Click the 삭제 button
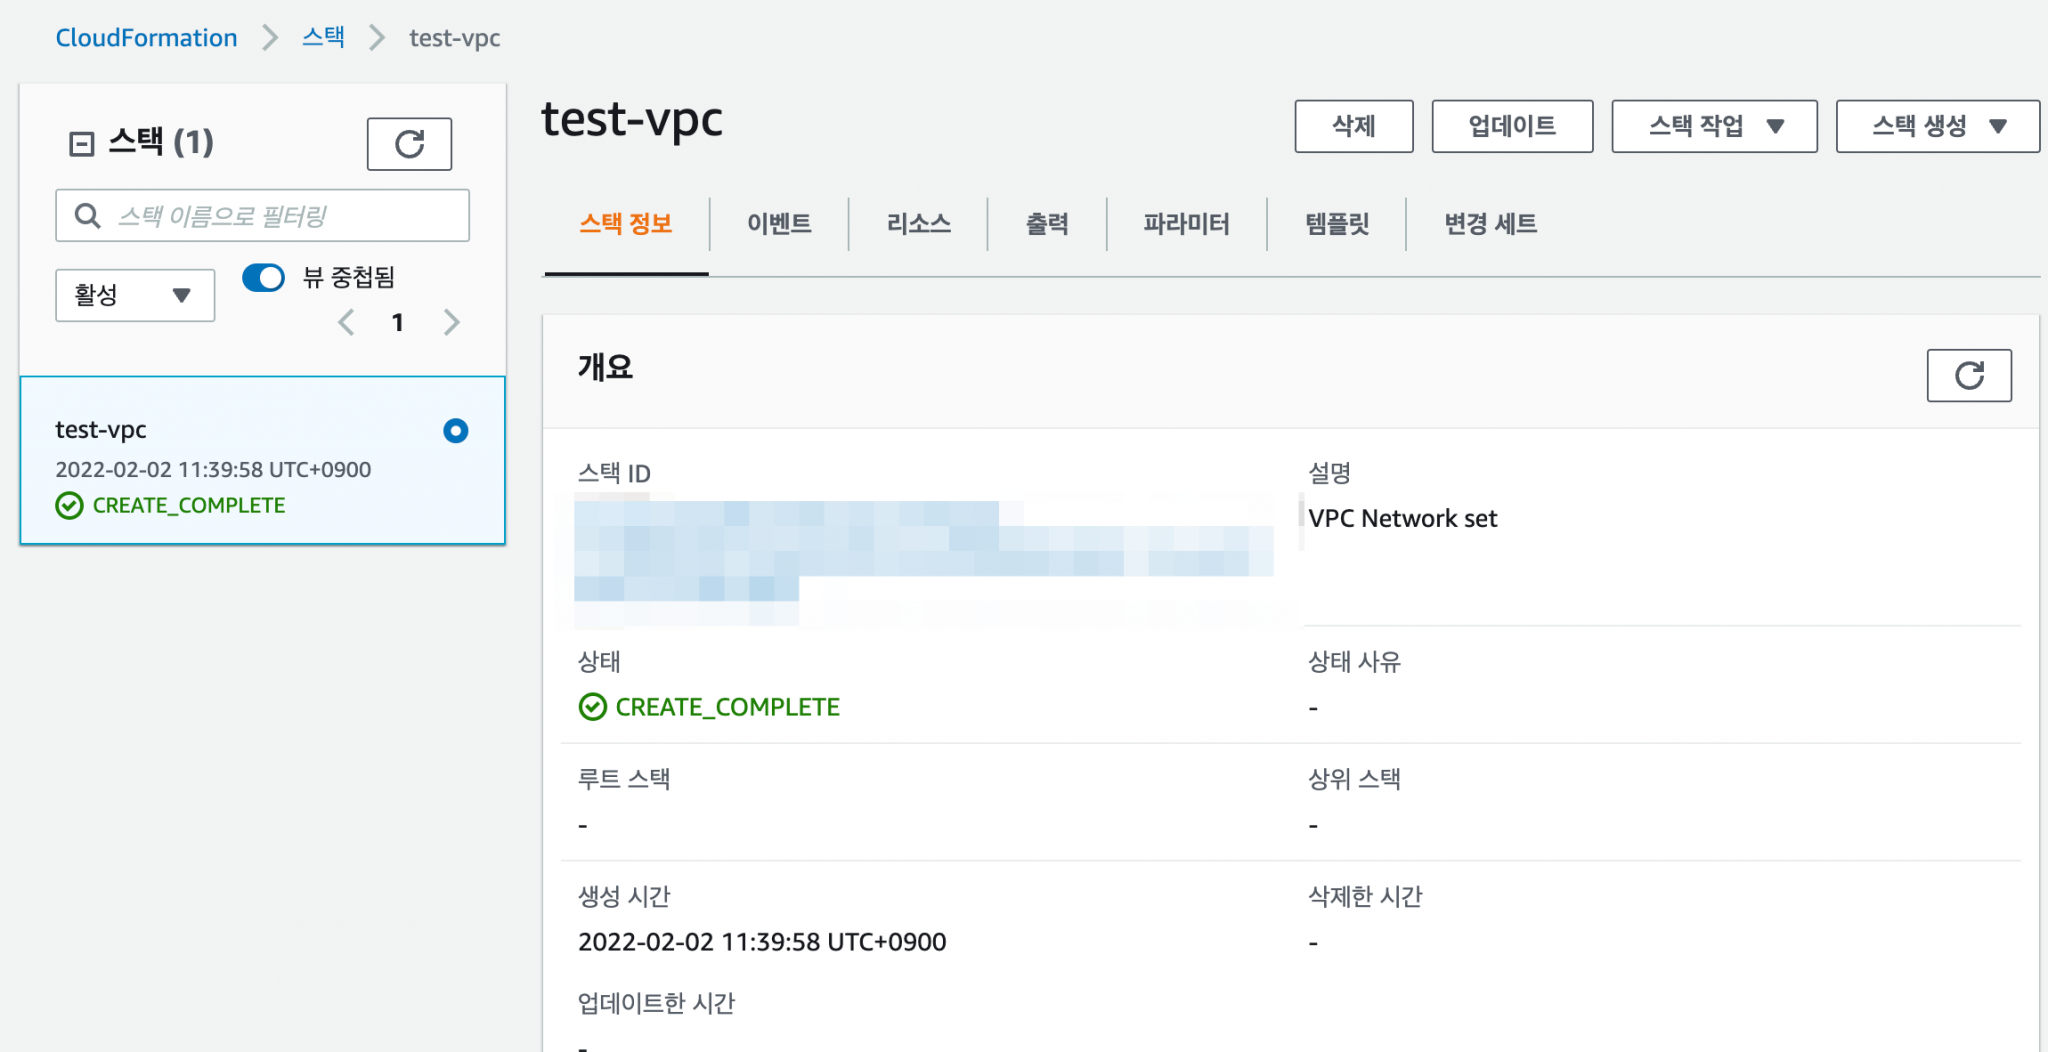Image resolution: width=2048 pixels, height=1052 pixels. click(1354, 126)
